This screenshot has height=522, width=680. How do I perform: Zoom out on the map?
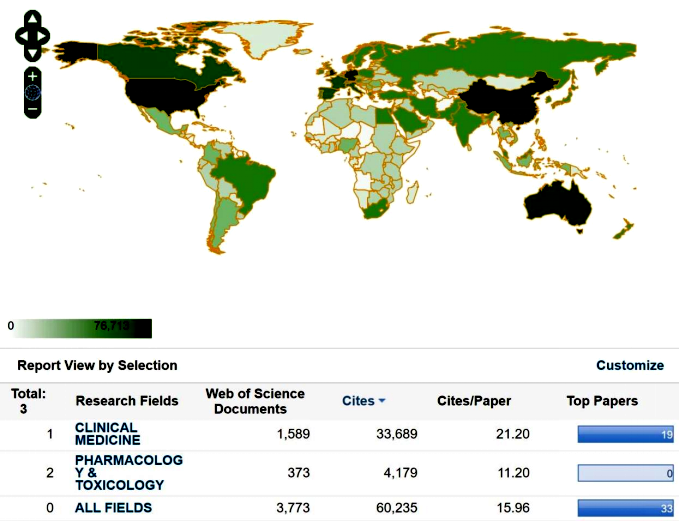click(33, 108)
